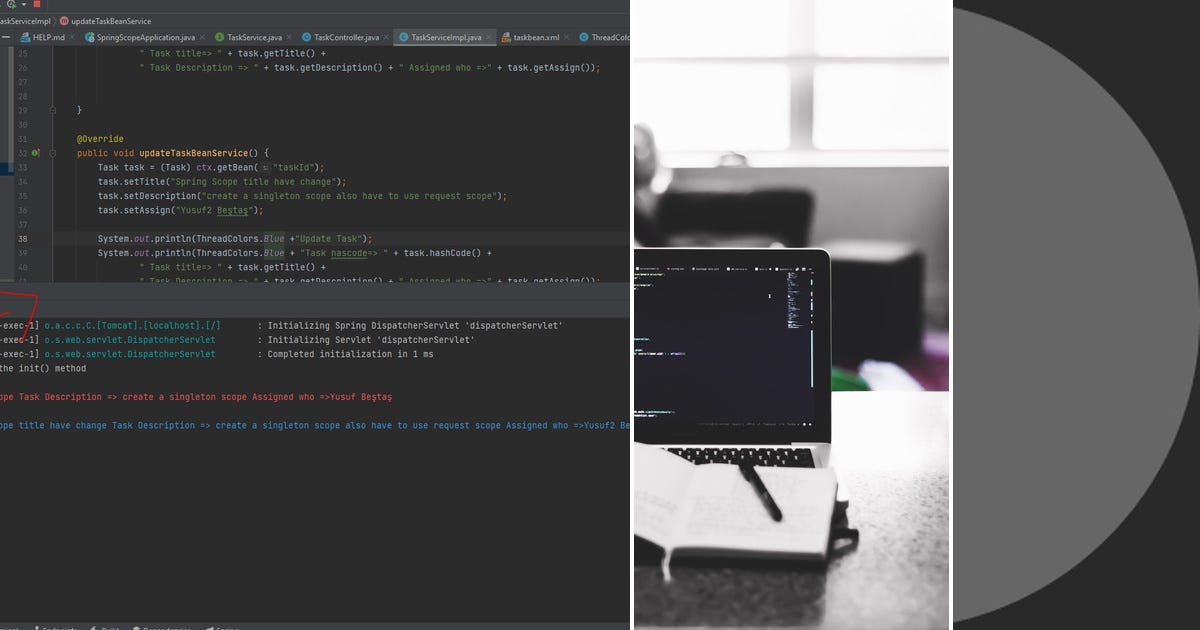Close the TaskServiceImpl.java editor tab

click(x=487, y=37)
